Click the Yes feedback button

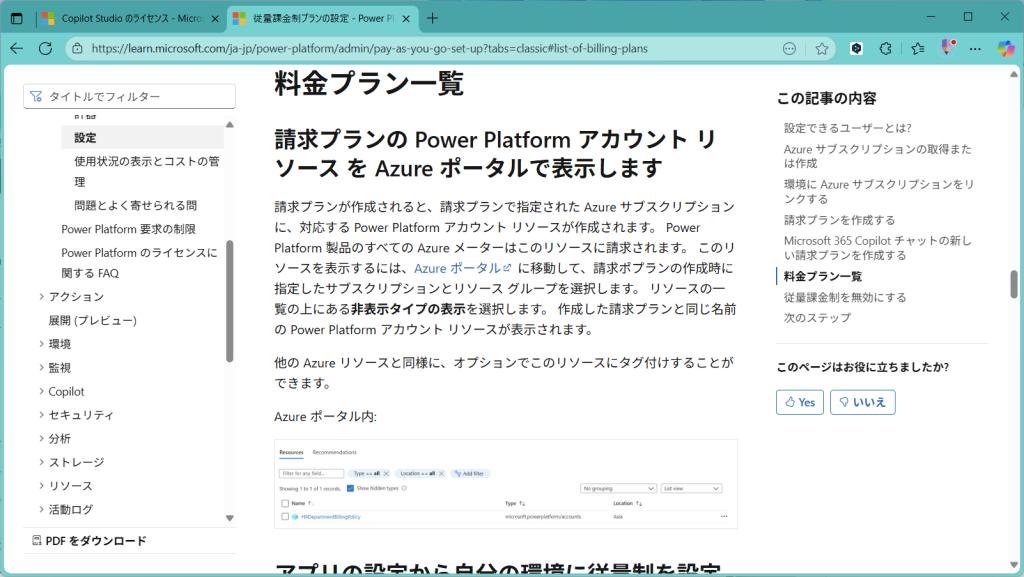800,402
